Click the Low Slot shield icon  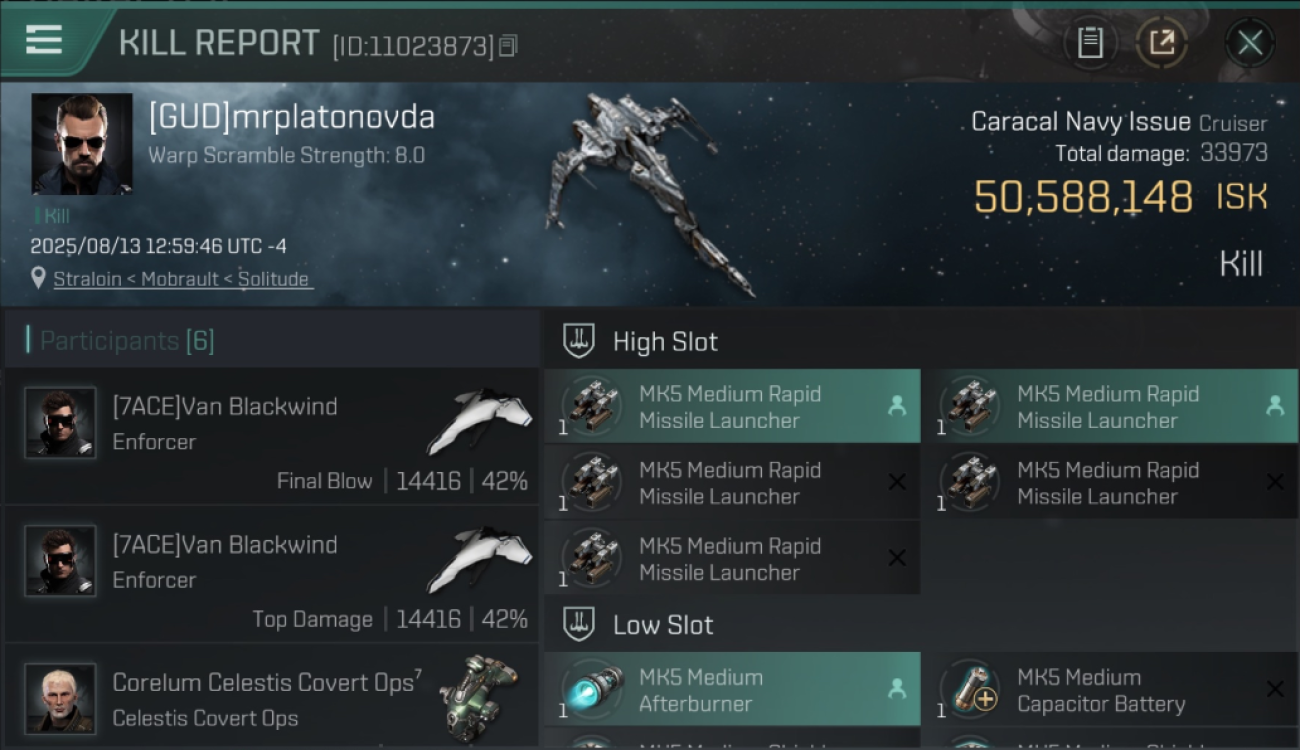point(579,625)
